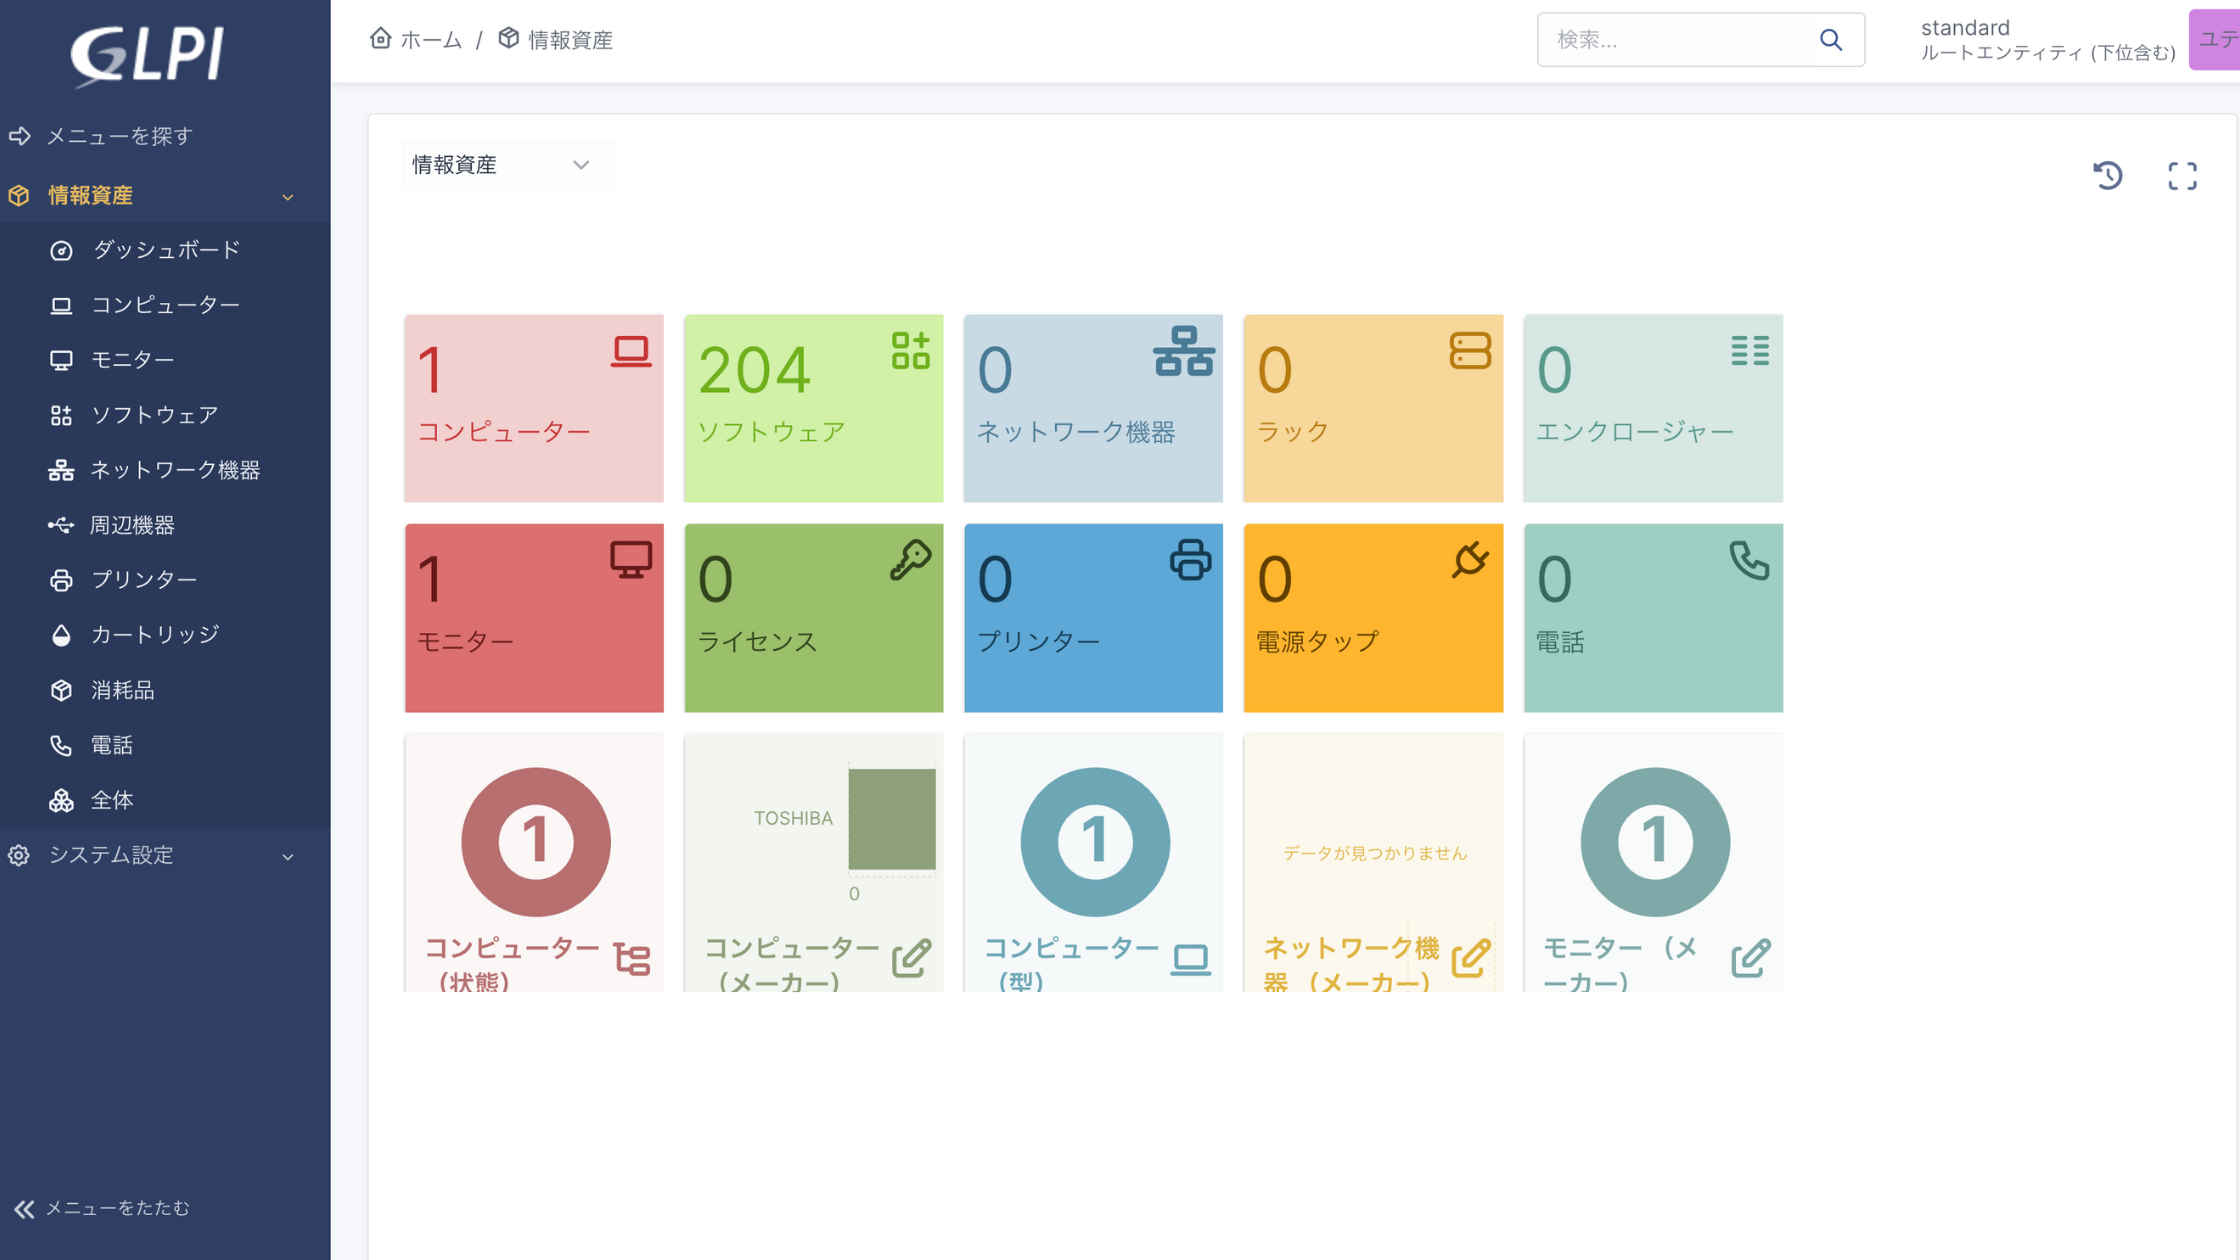Click メニューを探す label in sidebar
This screenshot has height=1260, width=2240.
[119, 136]
